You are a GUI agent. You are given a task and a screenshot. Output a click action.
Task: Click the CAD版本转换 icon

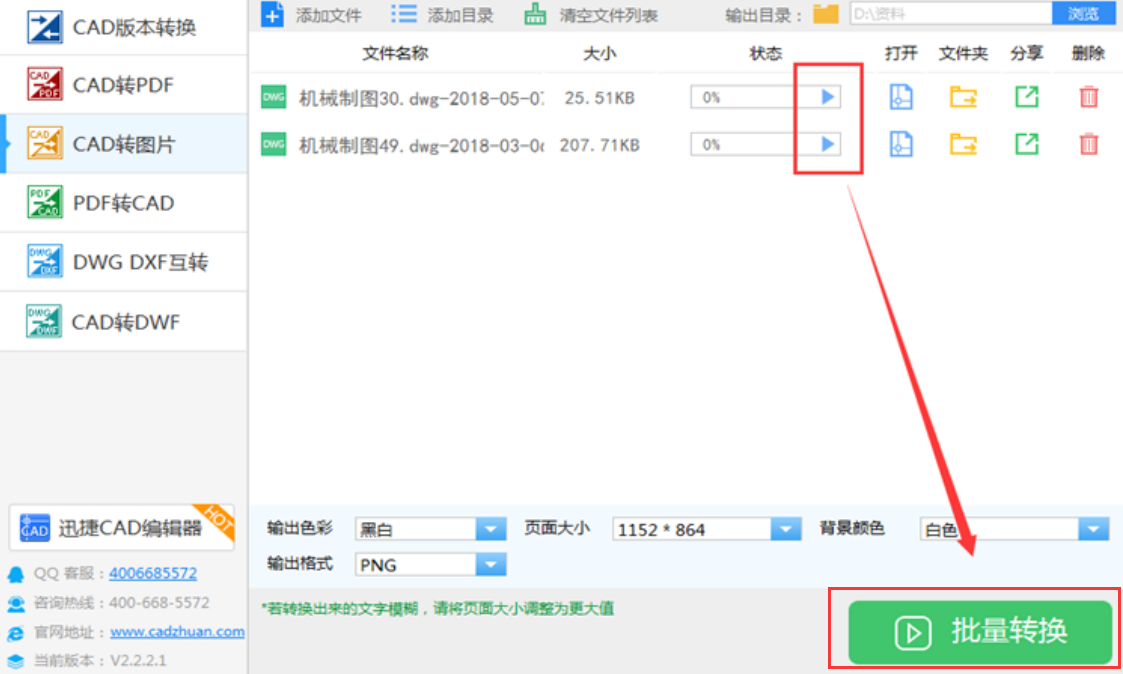coord(44,27)
